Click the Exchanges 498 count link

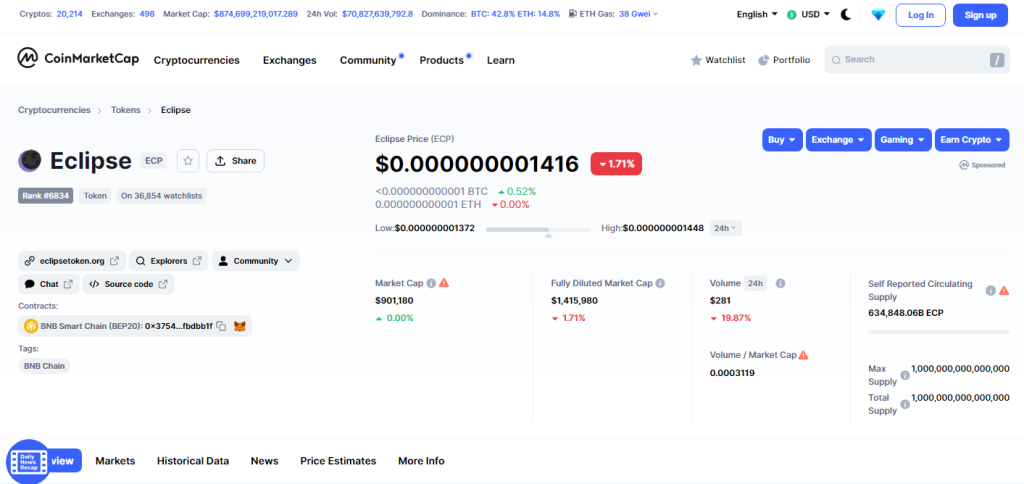click(x=147, y=13)
